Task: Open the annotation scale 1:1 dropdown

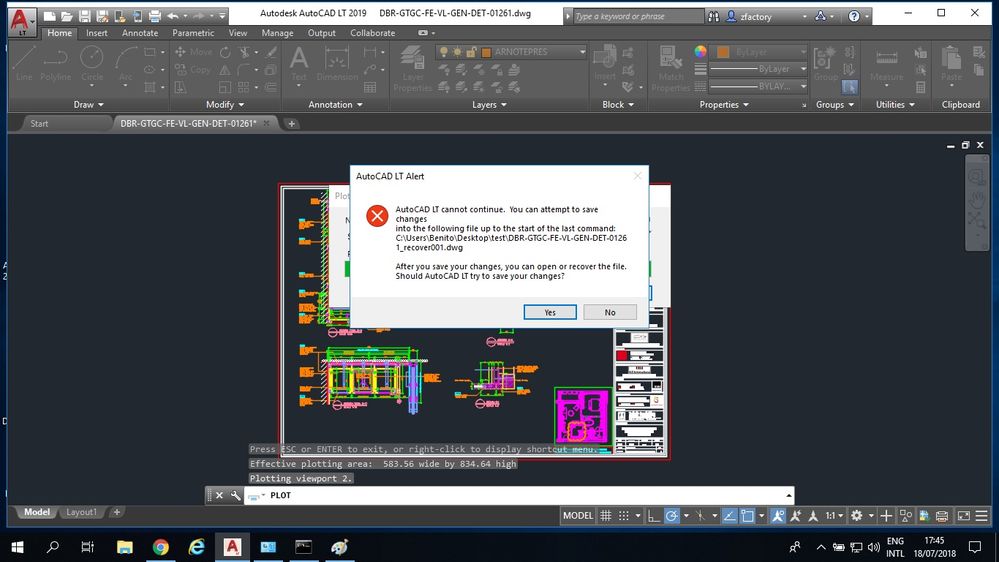Action: [835, 515]
